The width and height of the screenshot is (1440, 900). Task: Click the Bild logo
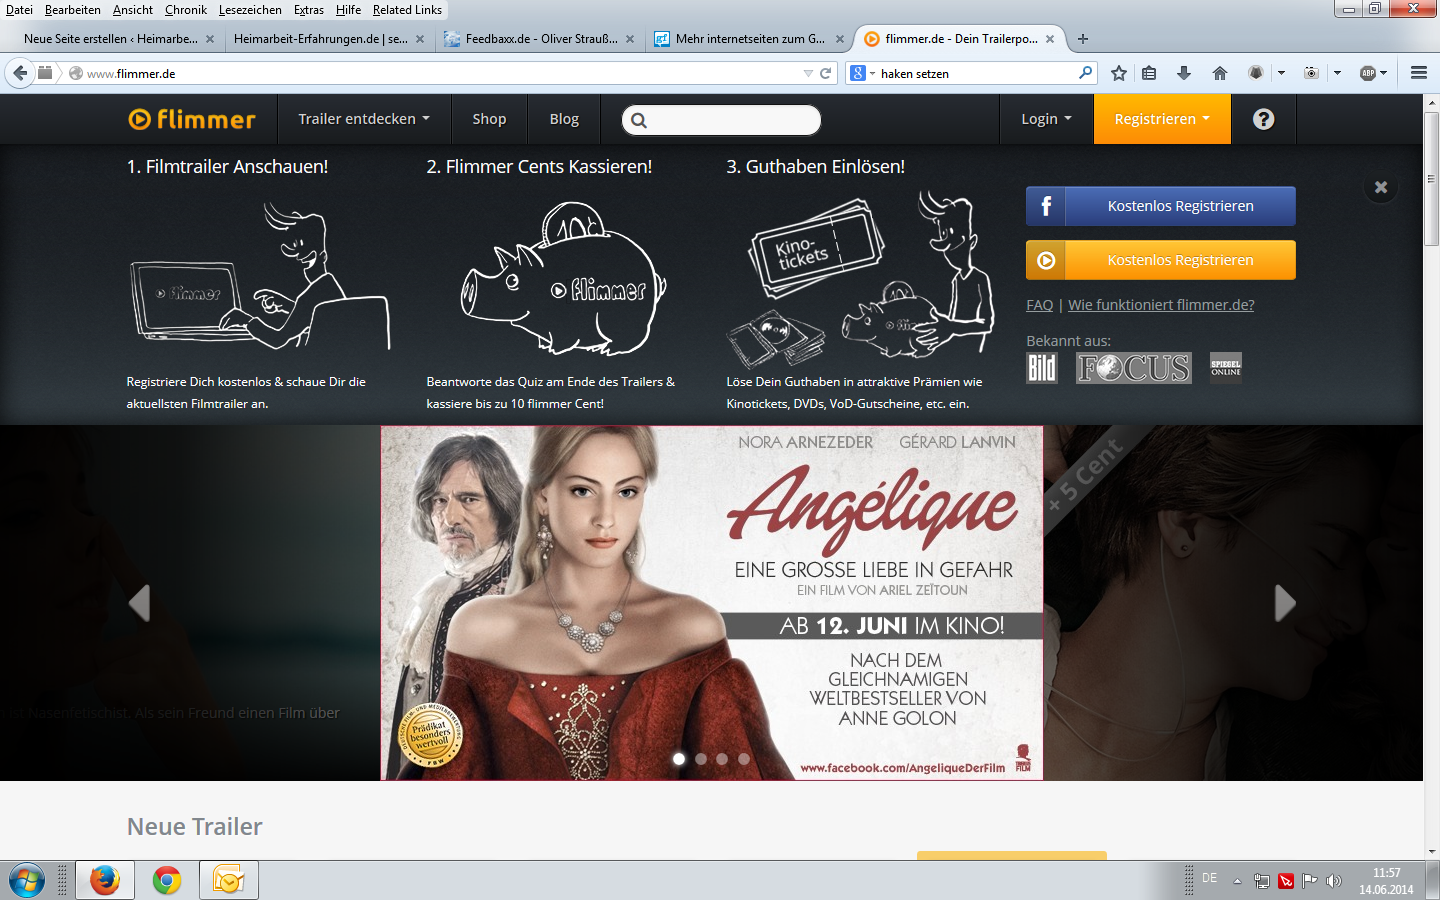point(1042,368)
